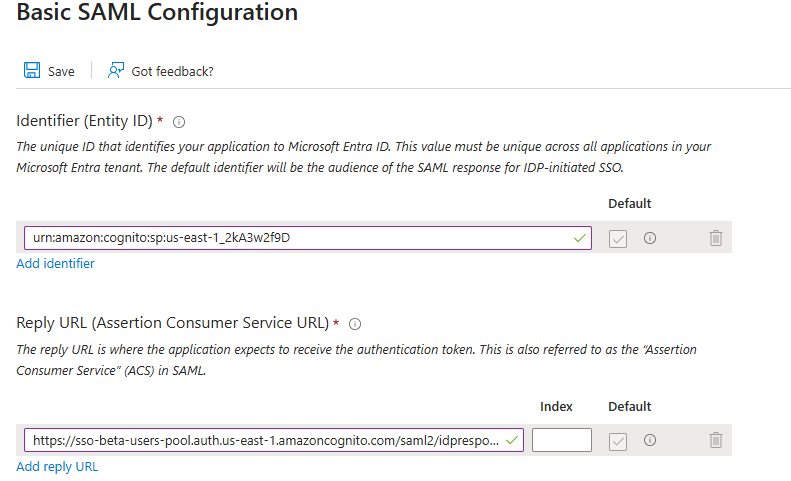This screenshot has height=481, width=791.
Task: Delete the reply URL using the trash icon
Action: [x=715, y=440]
